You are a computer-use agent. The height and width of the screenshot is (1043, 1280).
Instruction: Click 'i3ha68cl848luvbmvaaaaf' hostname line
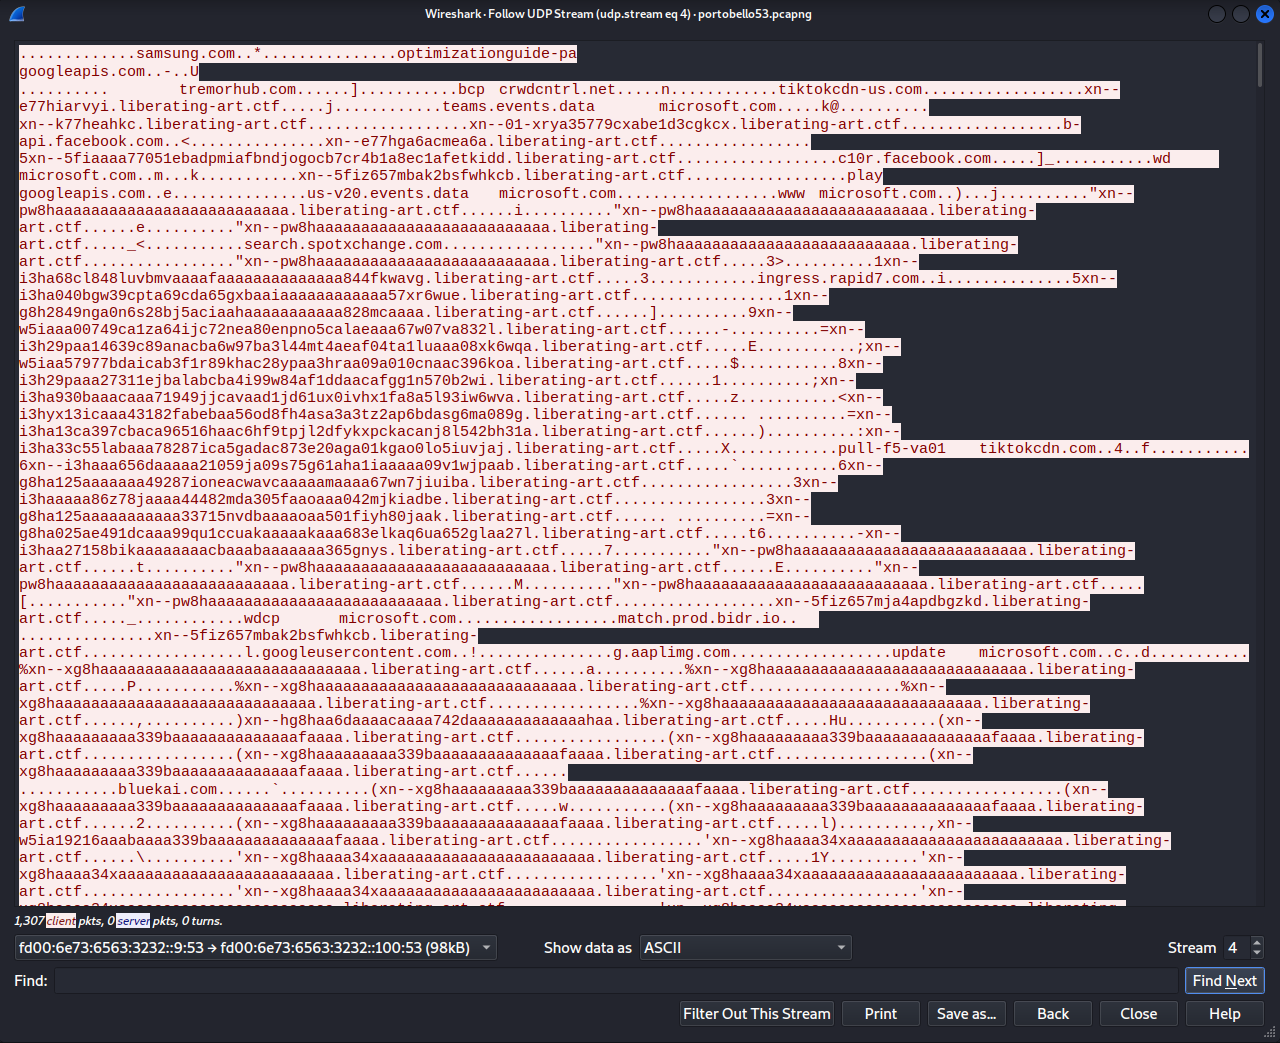coord(118,278)
